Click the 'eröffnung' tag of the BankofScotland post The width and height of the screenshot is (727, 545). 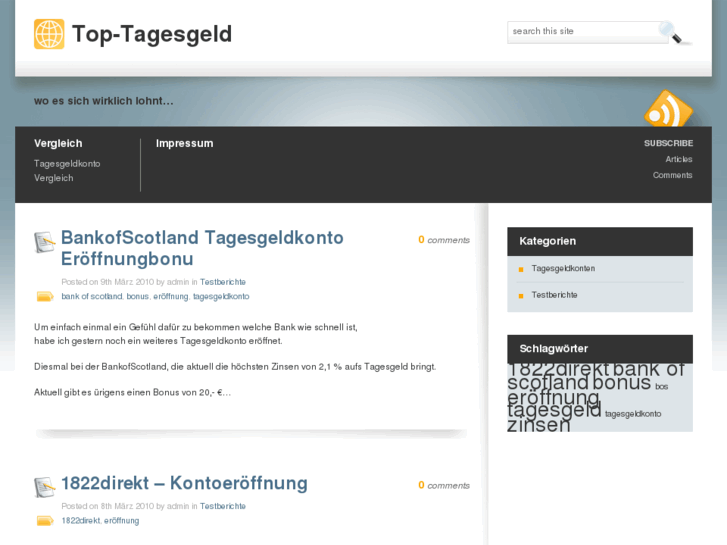pos(171,296)
